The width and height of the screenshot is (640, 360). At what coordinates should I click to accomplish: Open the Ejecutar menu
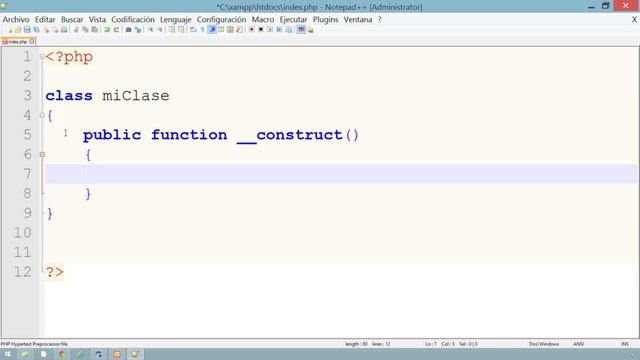[293, 20]
